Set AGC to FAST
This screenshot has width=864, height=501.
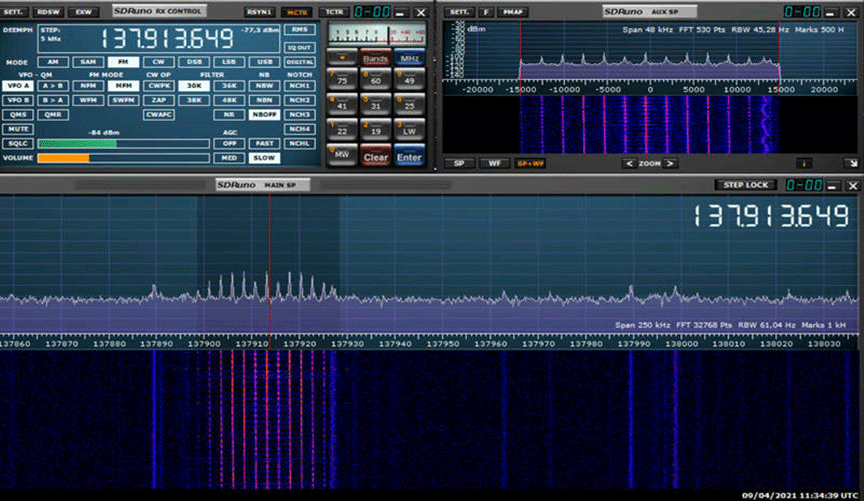pyautogui.click(x=264, y=143)
